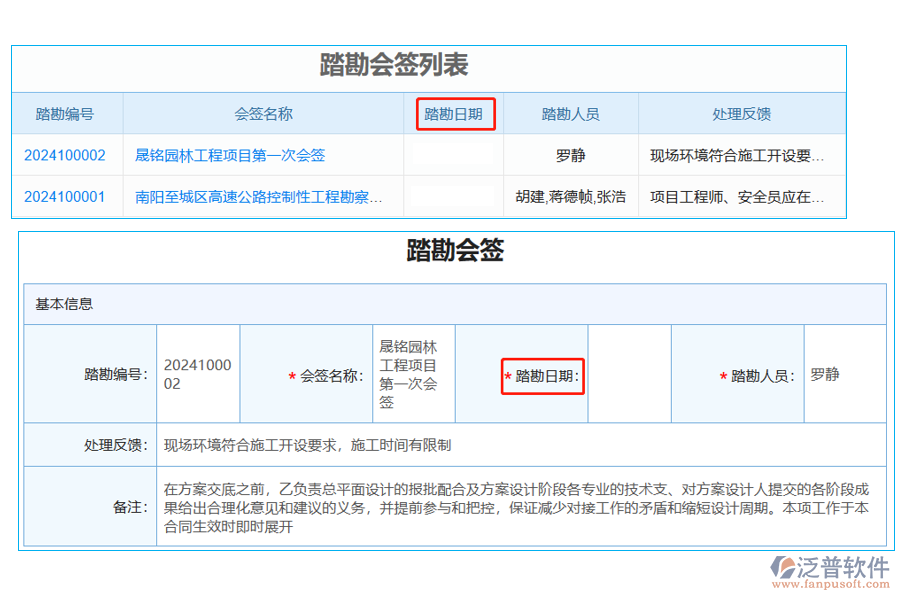The height and width of the screenshot is (600, 900).
Task: Click feedback cell starting 项目工程师、安全员
Action: pyautogui.click(x=737, y=196)
